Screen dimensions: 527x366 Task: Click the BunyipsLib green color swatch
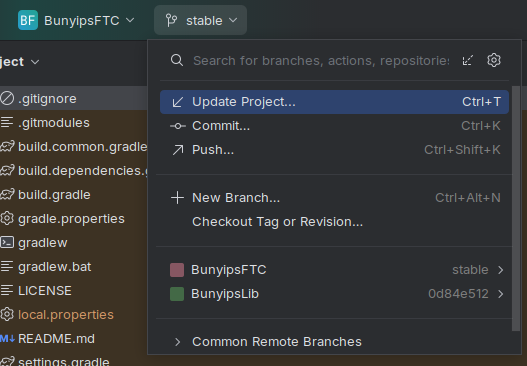tap(177, 294)
